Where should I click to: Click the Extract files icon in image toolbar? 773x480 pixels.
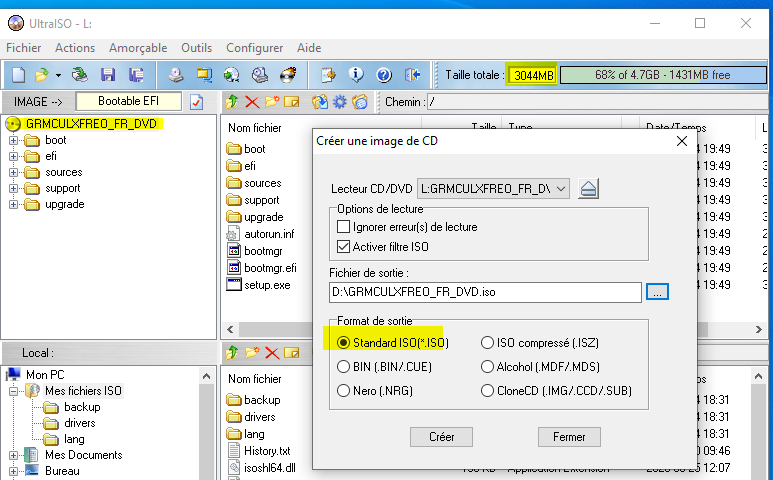point(319,102)
